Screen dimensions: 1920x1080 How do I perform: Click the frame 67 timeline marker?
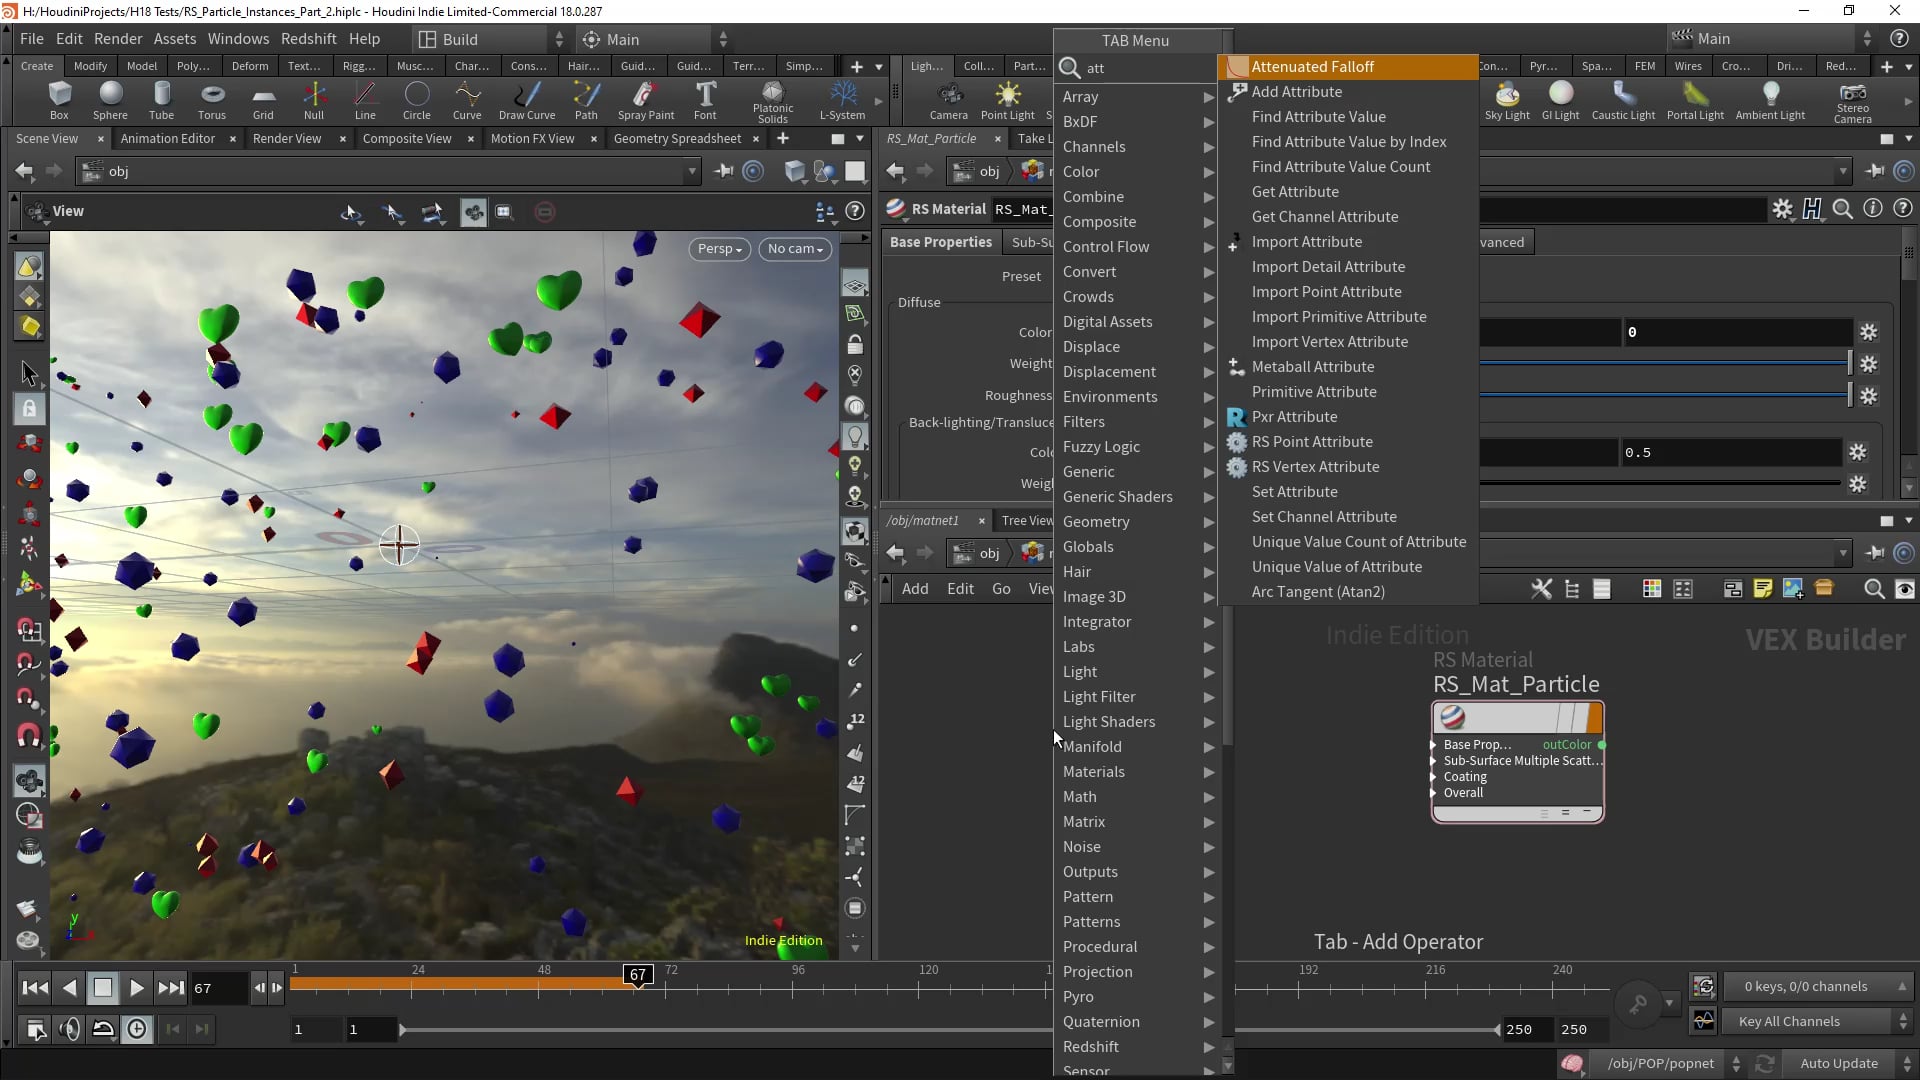point(638,975)
